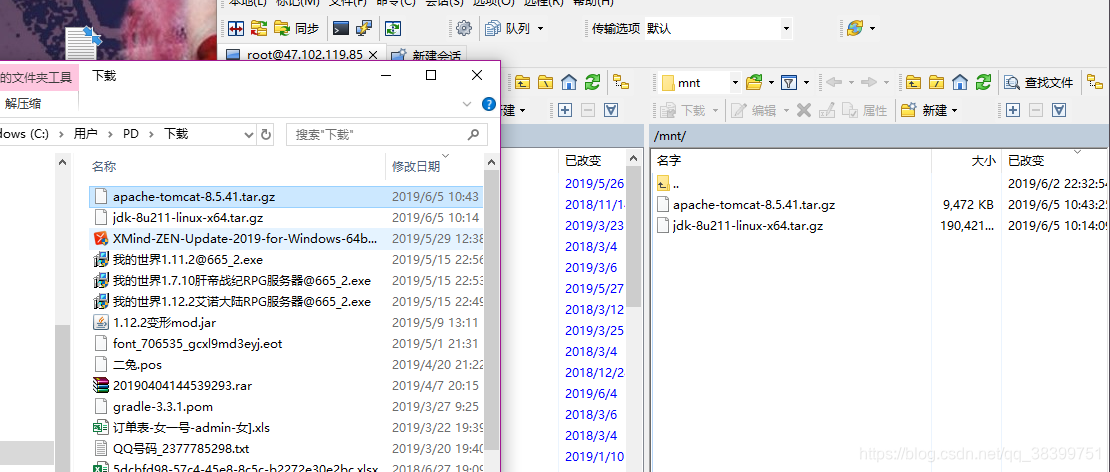This screenshot has width=1110, height=472.
Task: Sort Explorer files by 修改日期 column
Action: tap(416, 167)
